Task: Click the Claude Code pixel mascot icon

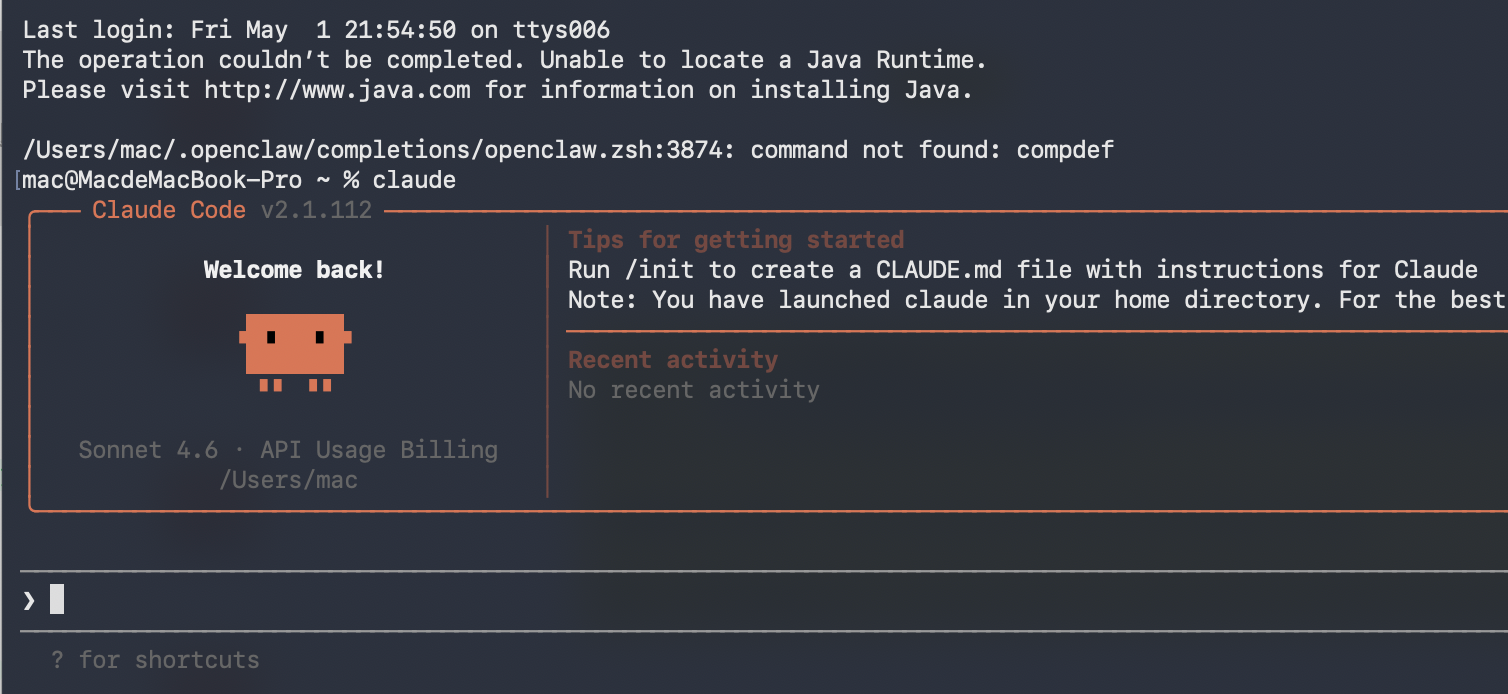Action: [x=295, y=352]
